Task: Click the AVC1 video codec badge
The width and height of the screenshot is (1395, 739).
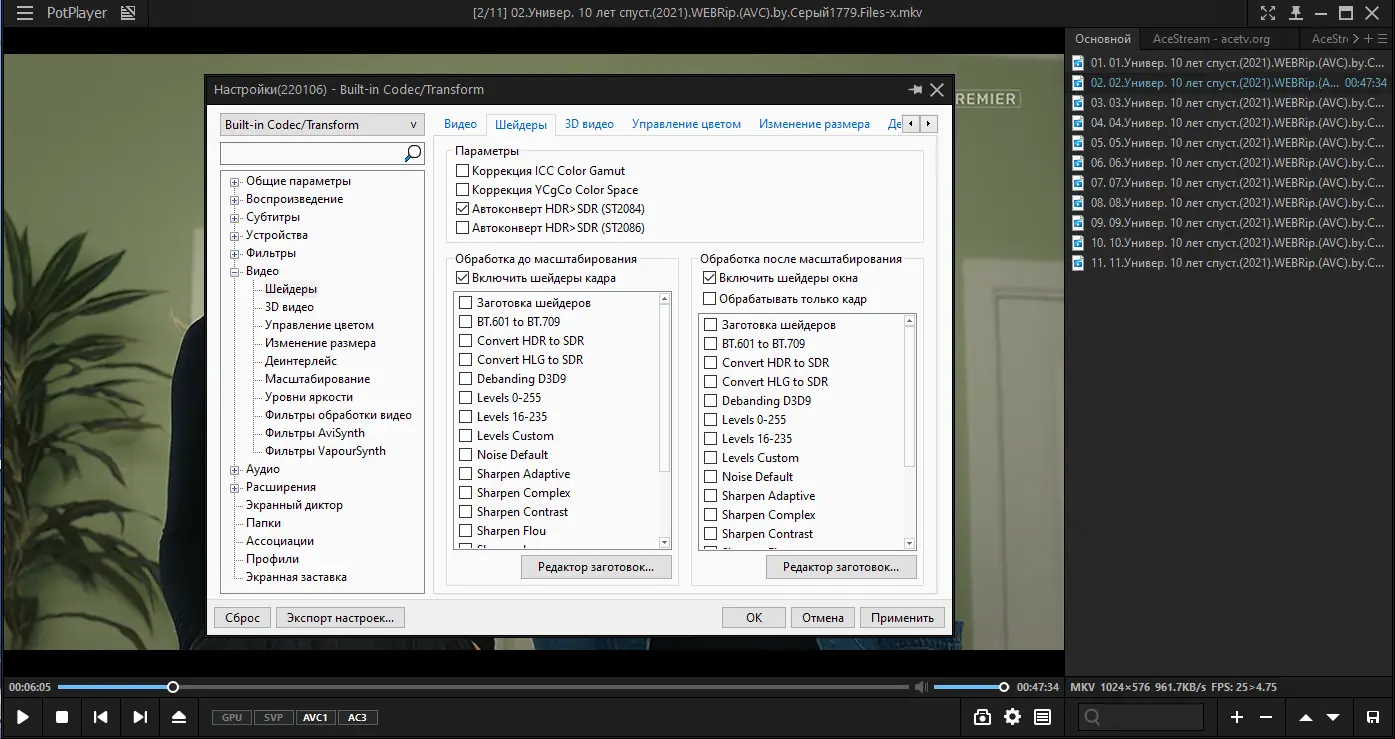Action: 316,718
